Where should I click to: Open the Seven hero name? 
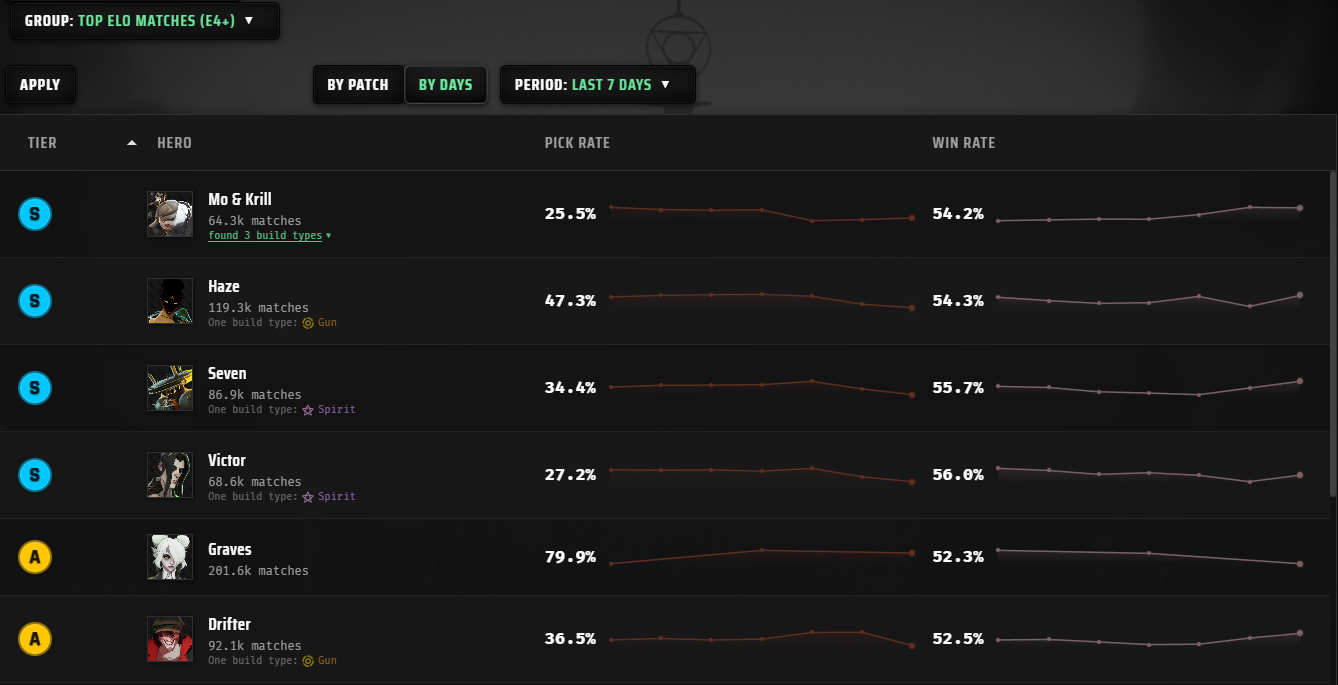[227, 373]
